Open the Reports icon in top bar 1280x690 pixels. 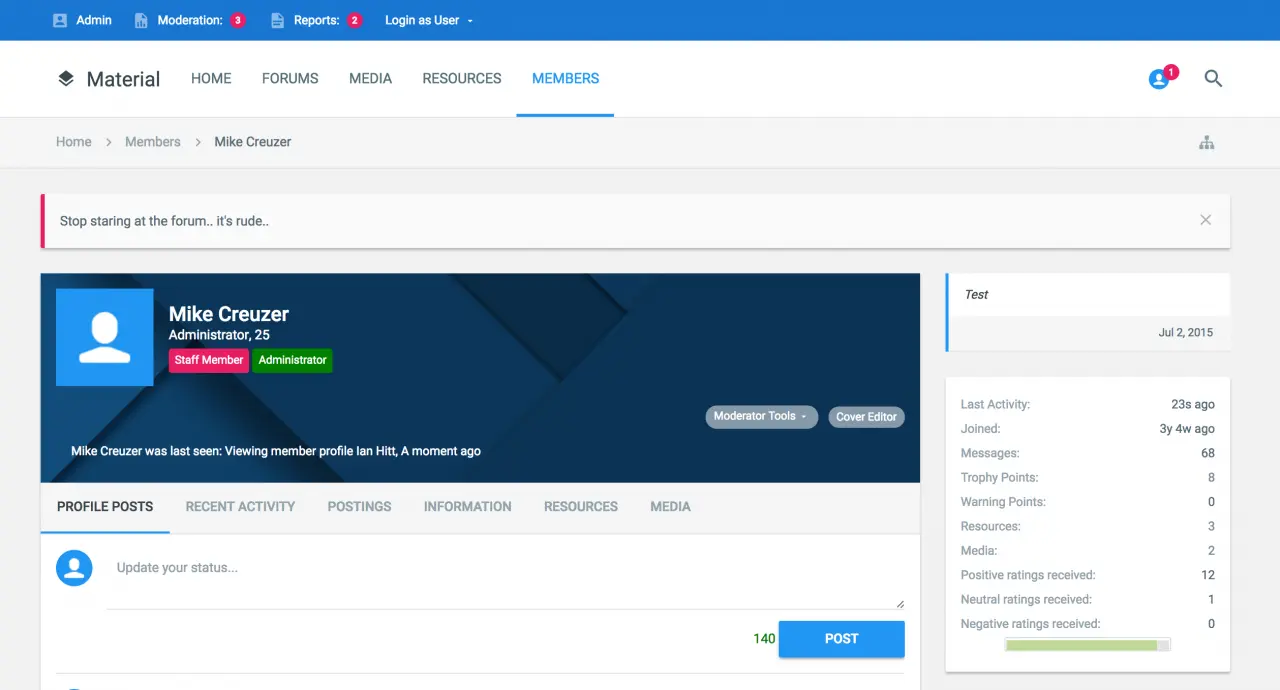coord(278,20)
